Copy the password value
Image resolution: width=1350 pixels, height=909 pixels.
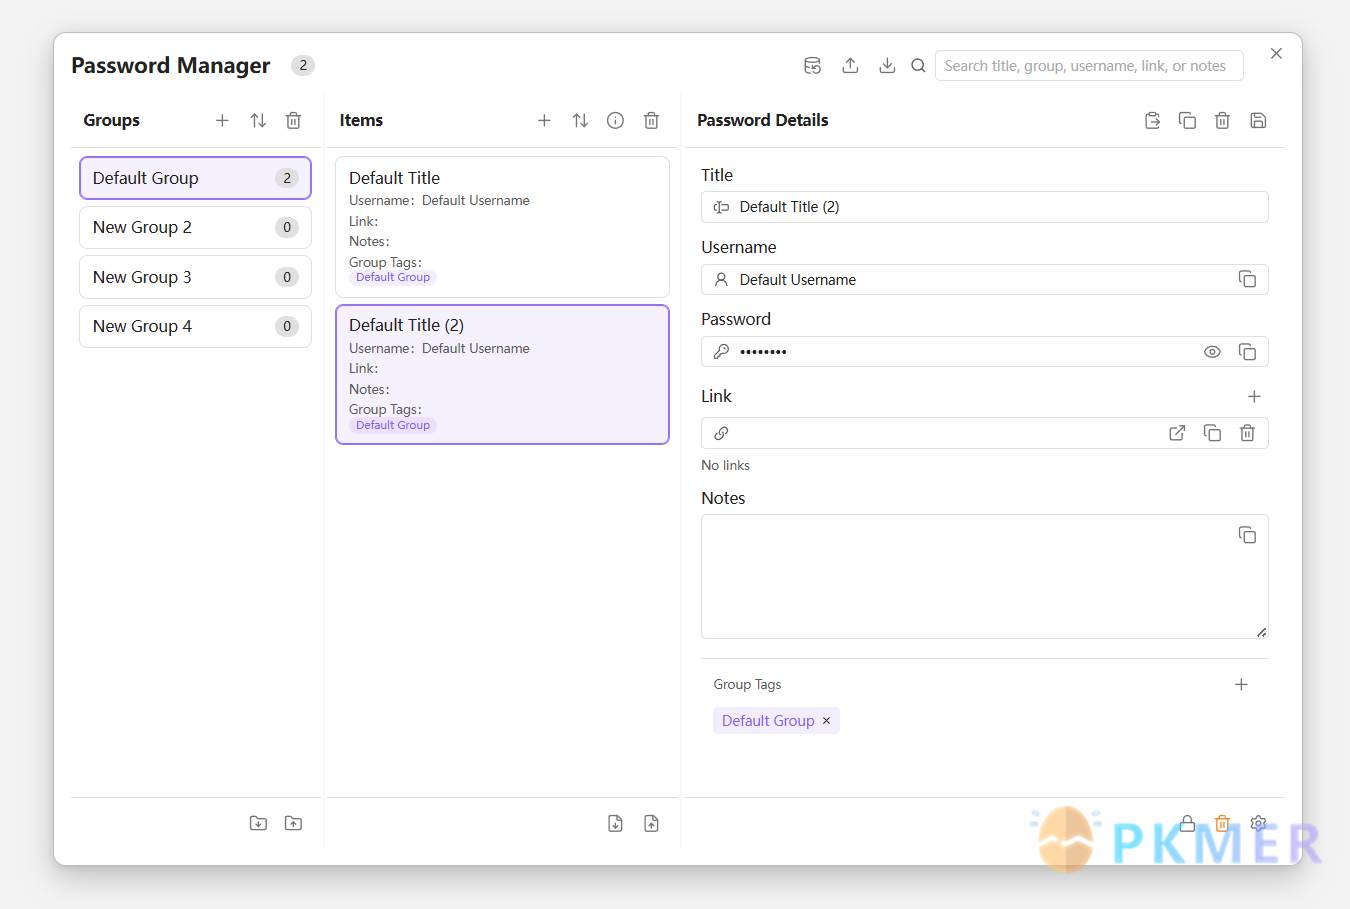(x=1247, y=352)
